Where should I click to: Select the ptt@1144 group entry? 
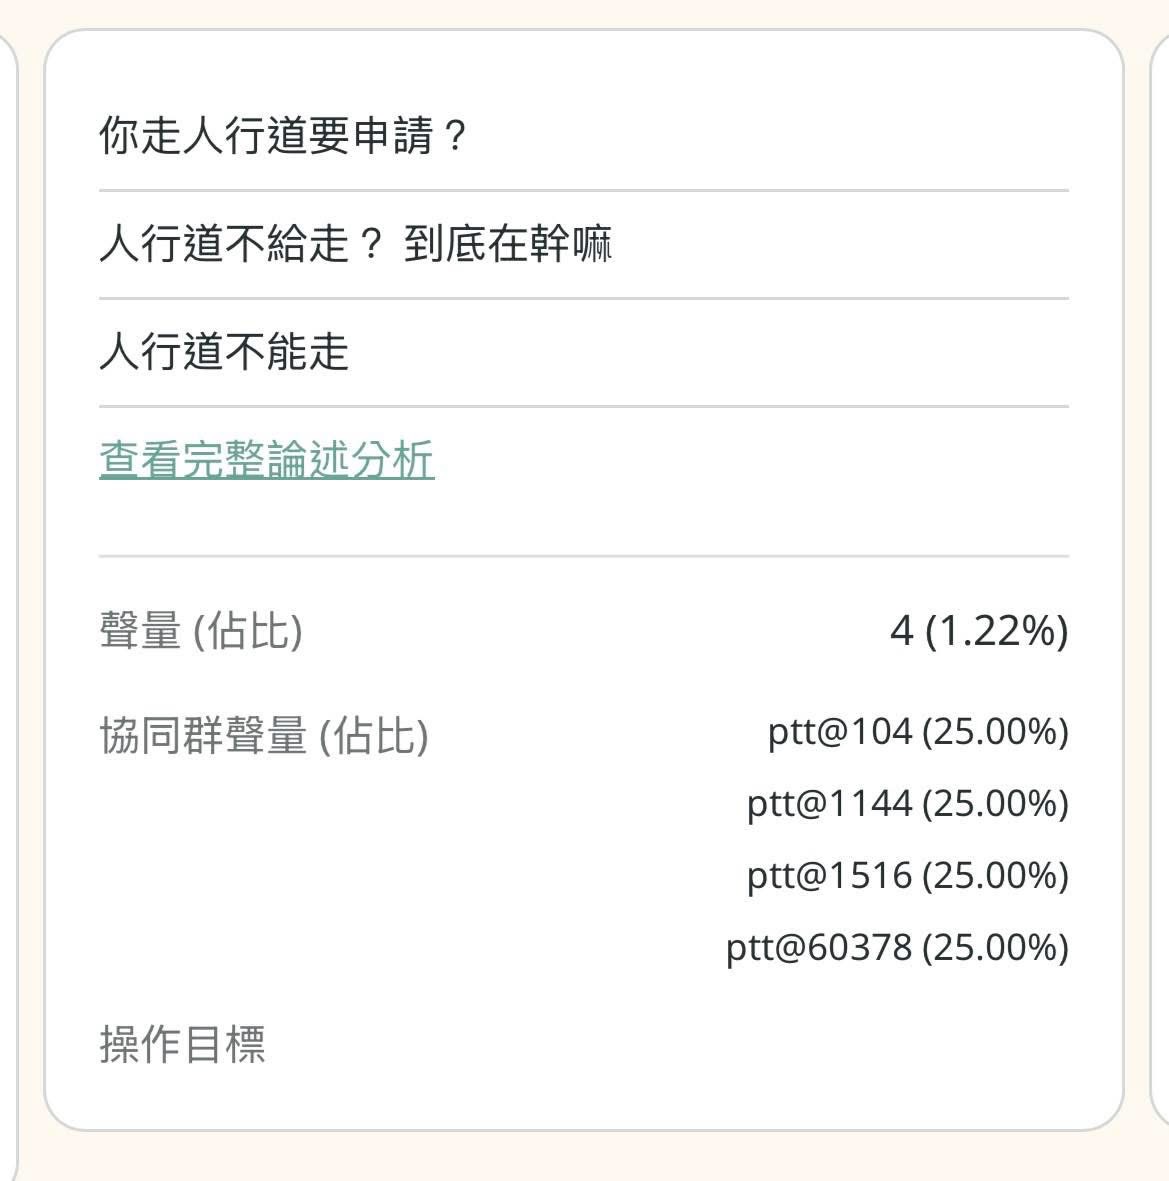[907, 804]
